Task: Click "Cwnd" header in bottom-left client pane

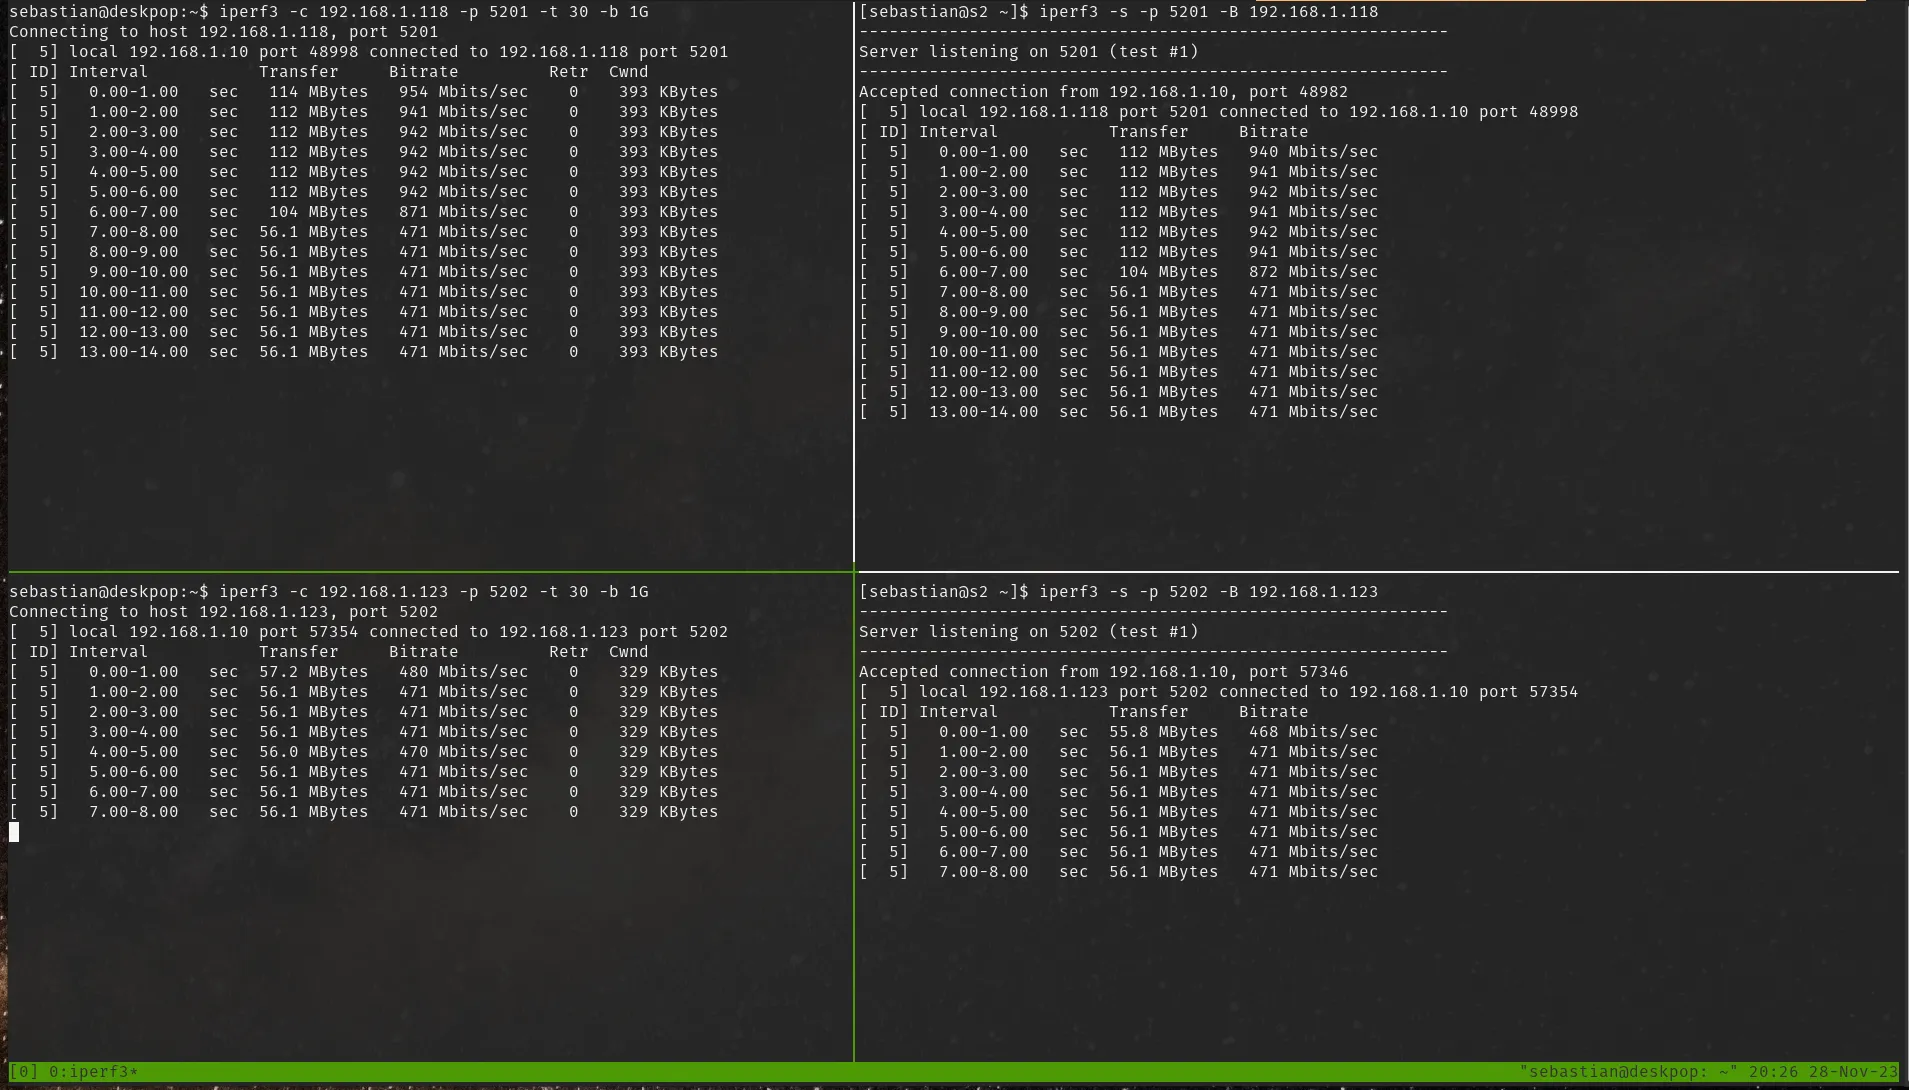Action: point(629,652)
